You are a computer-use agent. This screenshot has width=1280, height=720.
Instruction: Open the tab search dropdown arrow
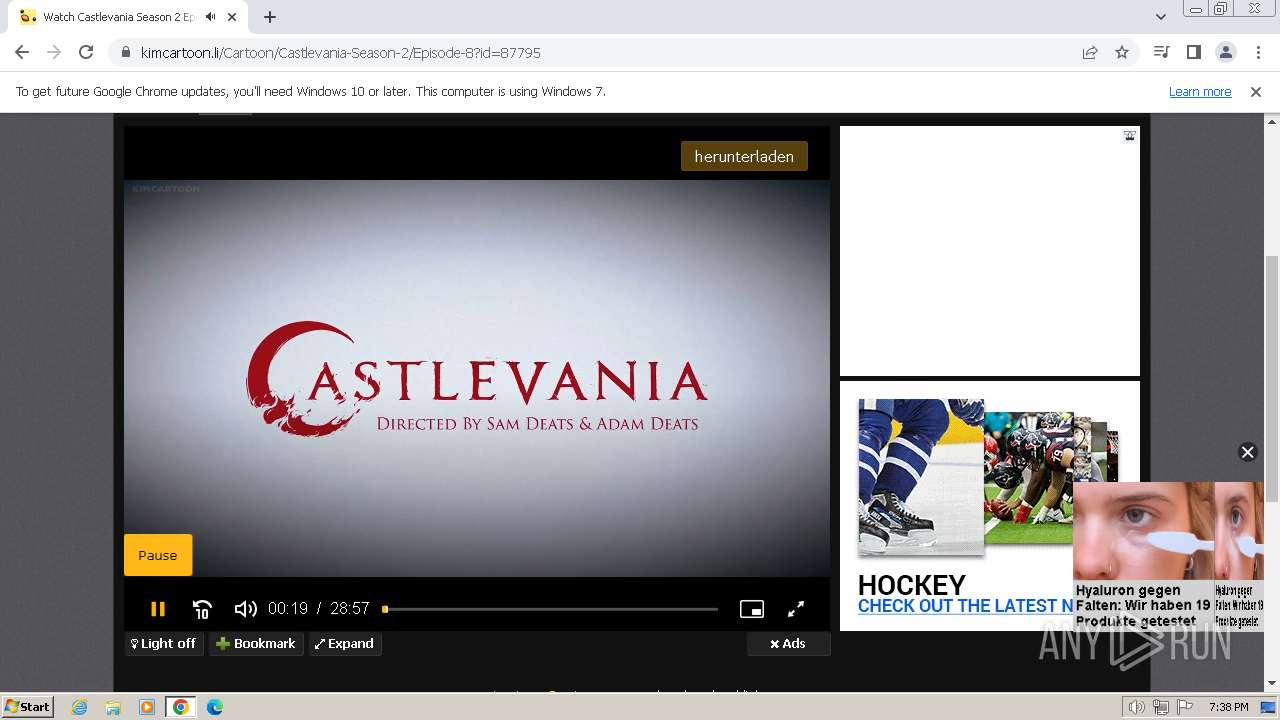pyautogui.click(x=1161, y=17)
